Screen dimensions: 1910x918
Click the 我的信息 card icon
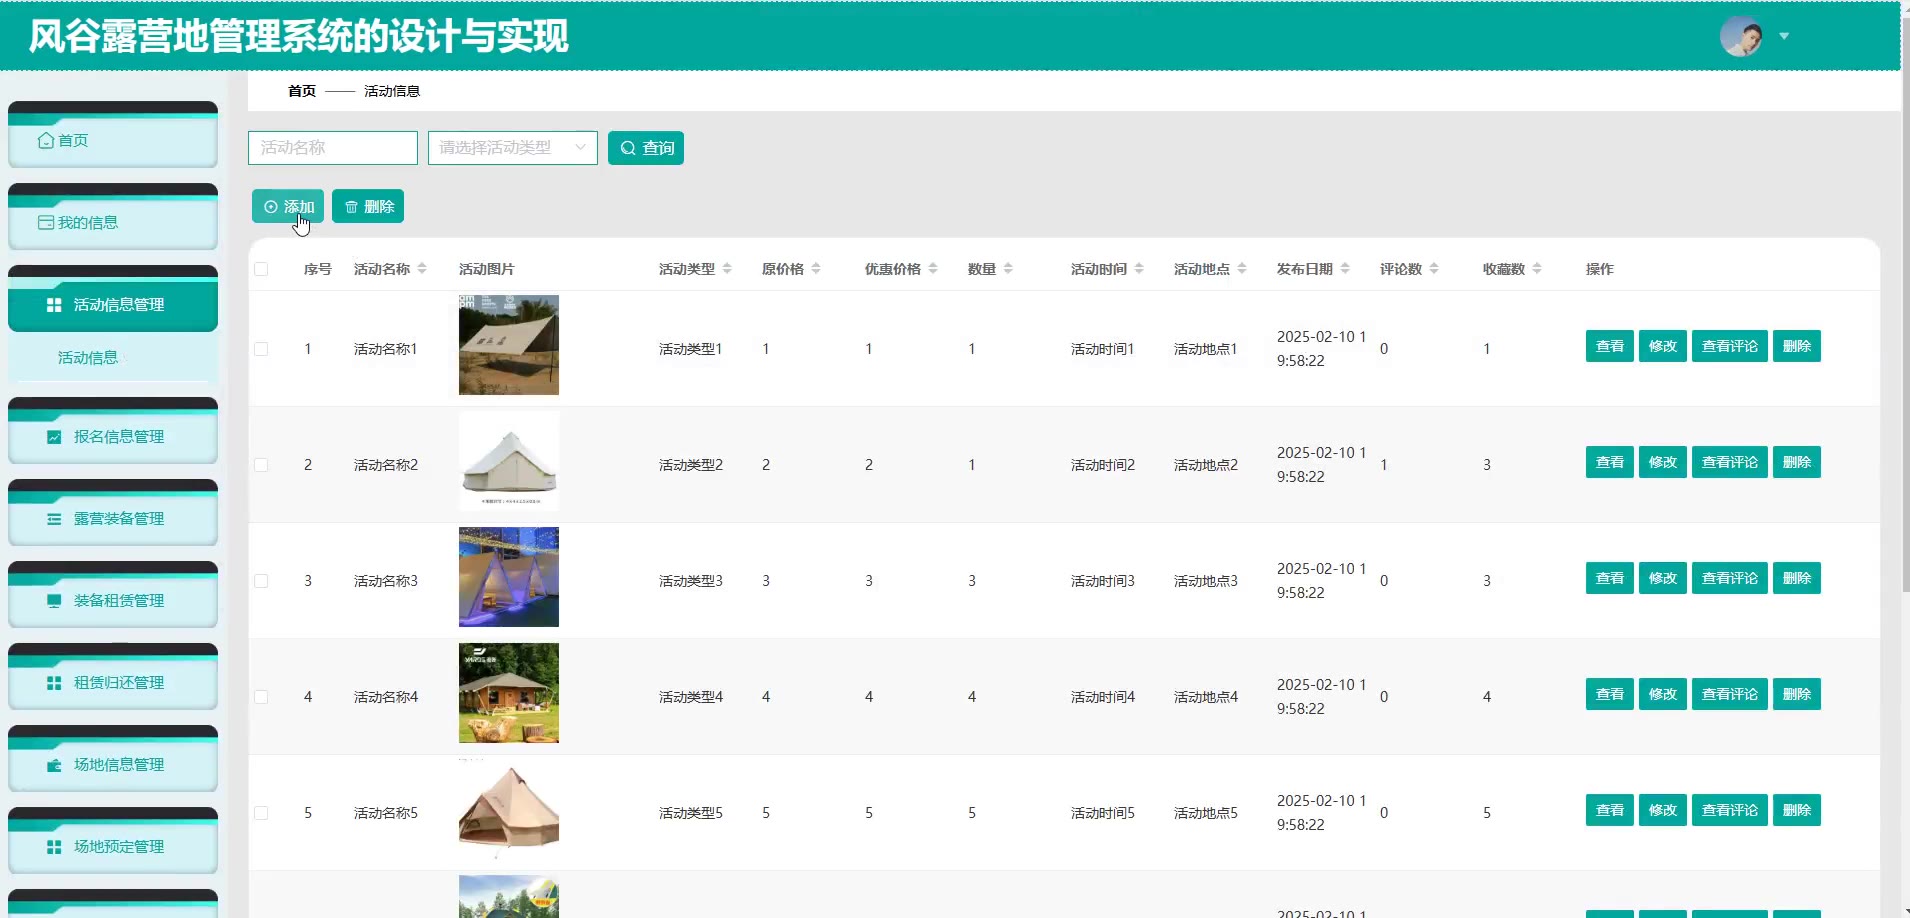46,223
